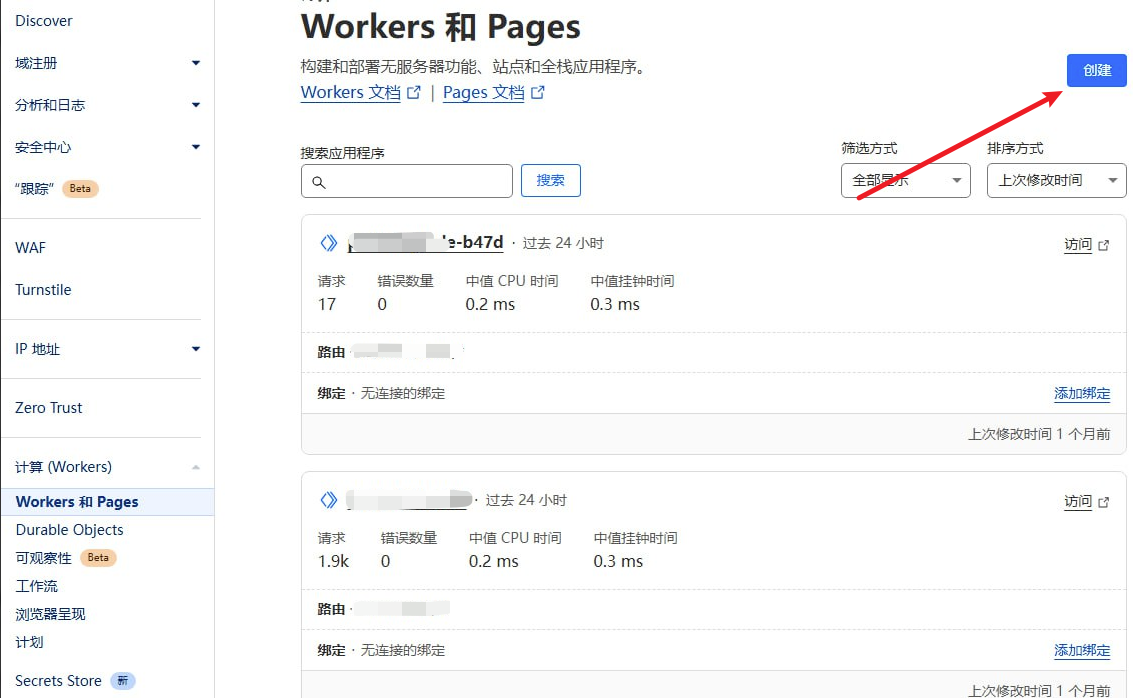
Task: Open the Pages 文档 link
Action: click(x=483, y=92)
